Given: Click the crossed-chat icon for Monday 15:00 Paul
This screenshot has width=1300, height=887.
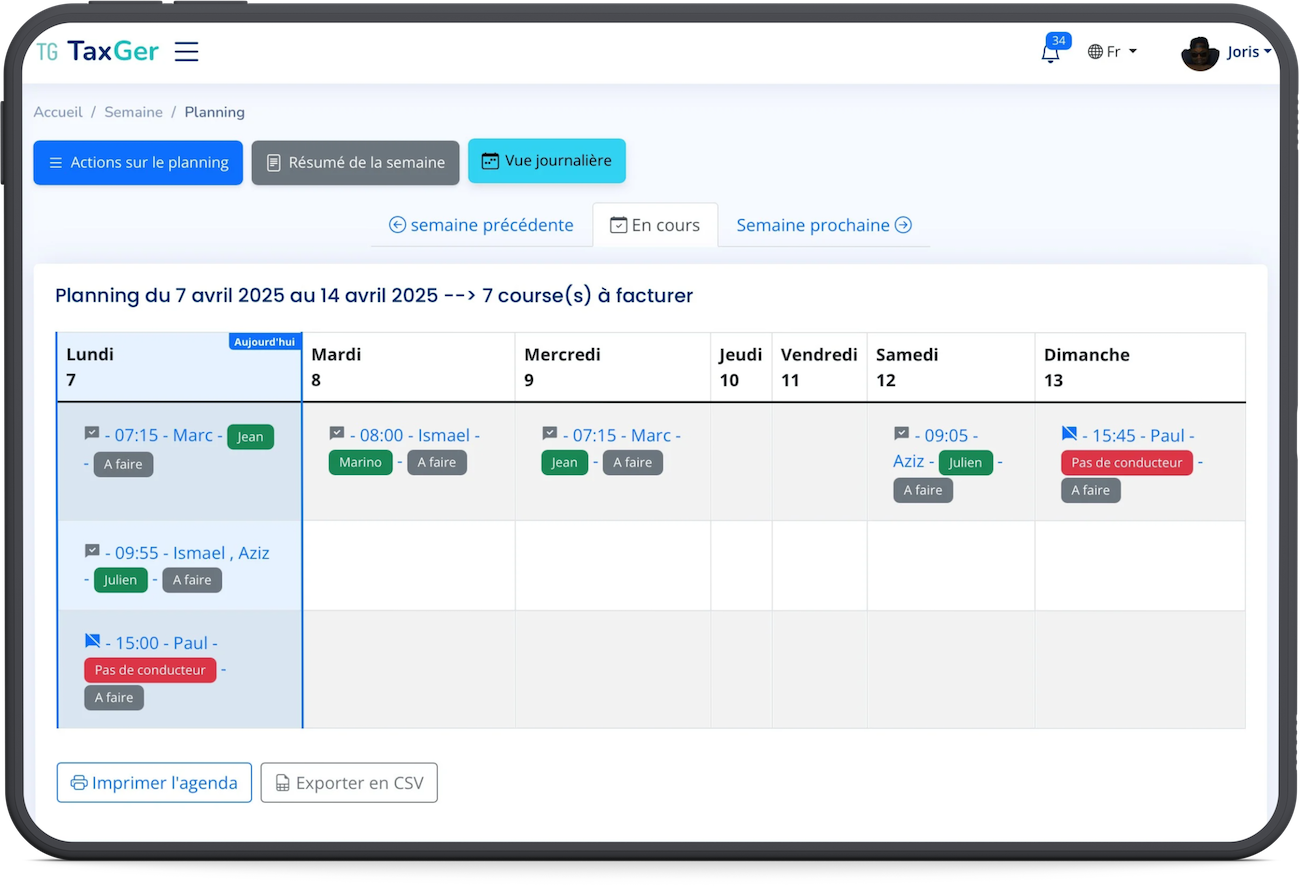Looking at the screenshot, I should pos(92,641).
